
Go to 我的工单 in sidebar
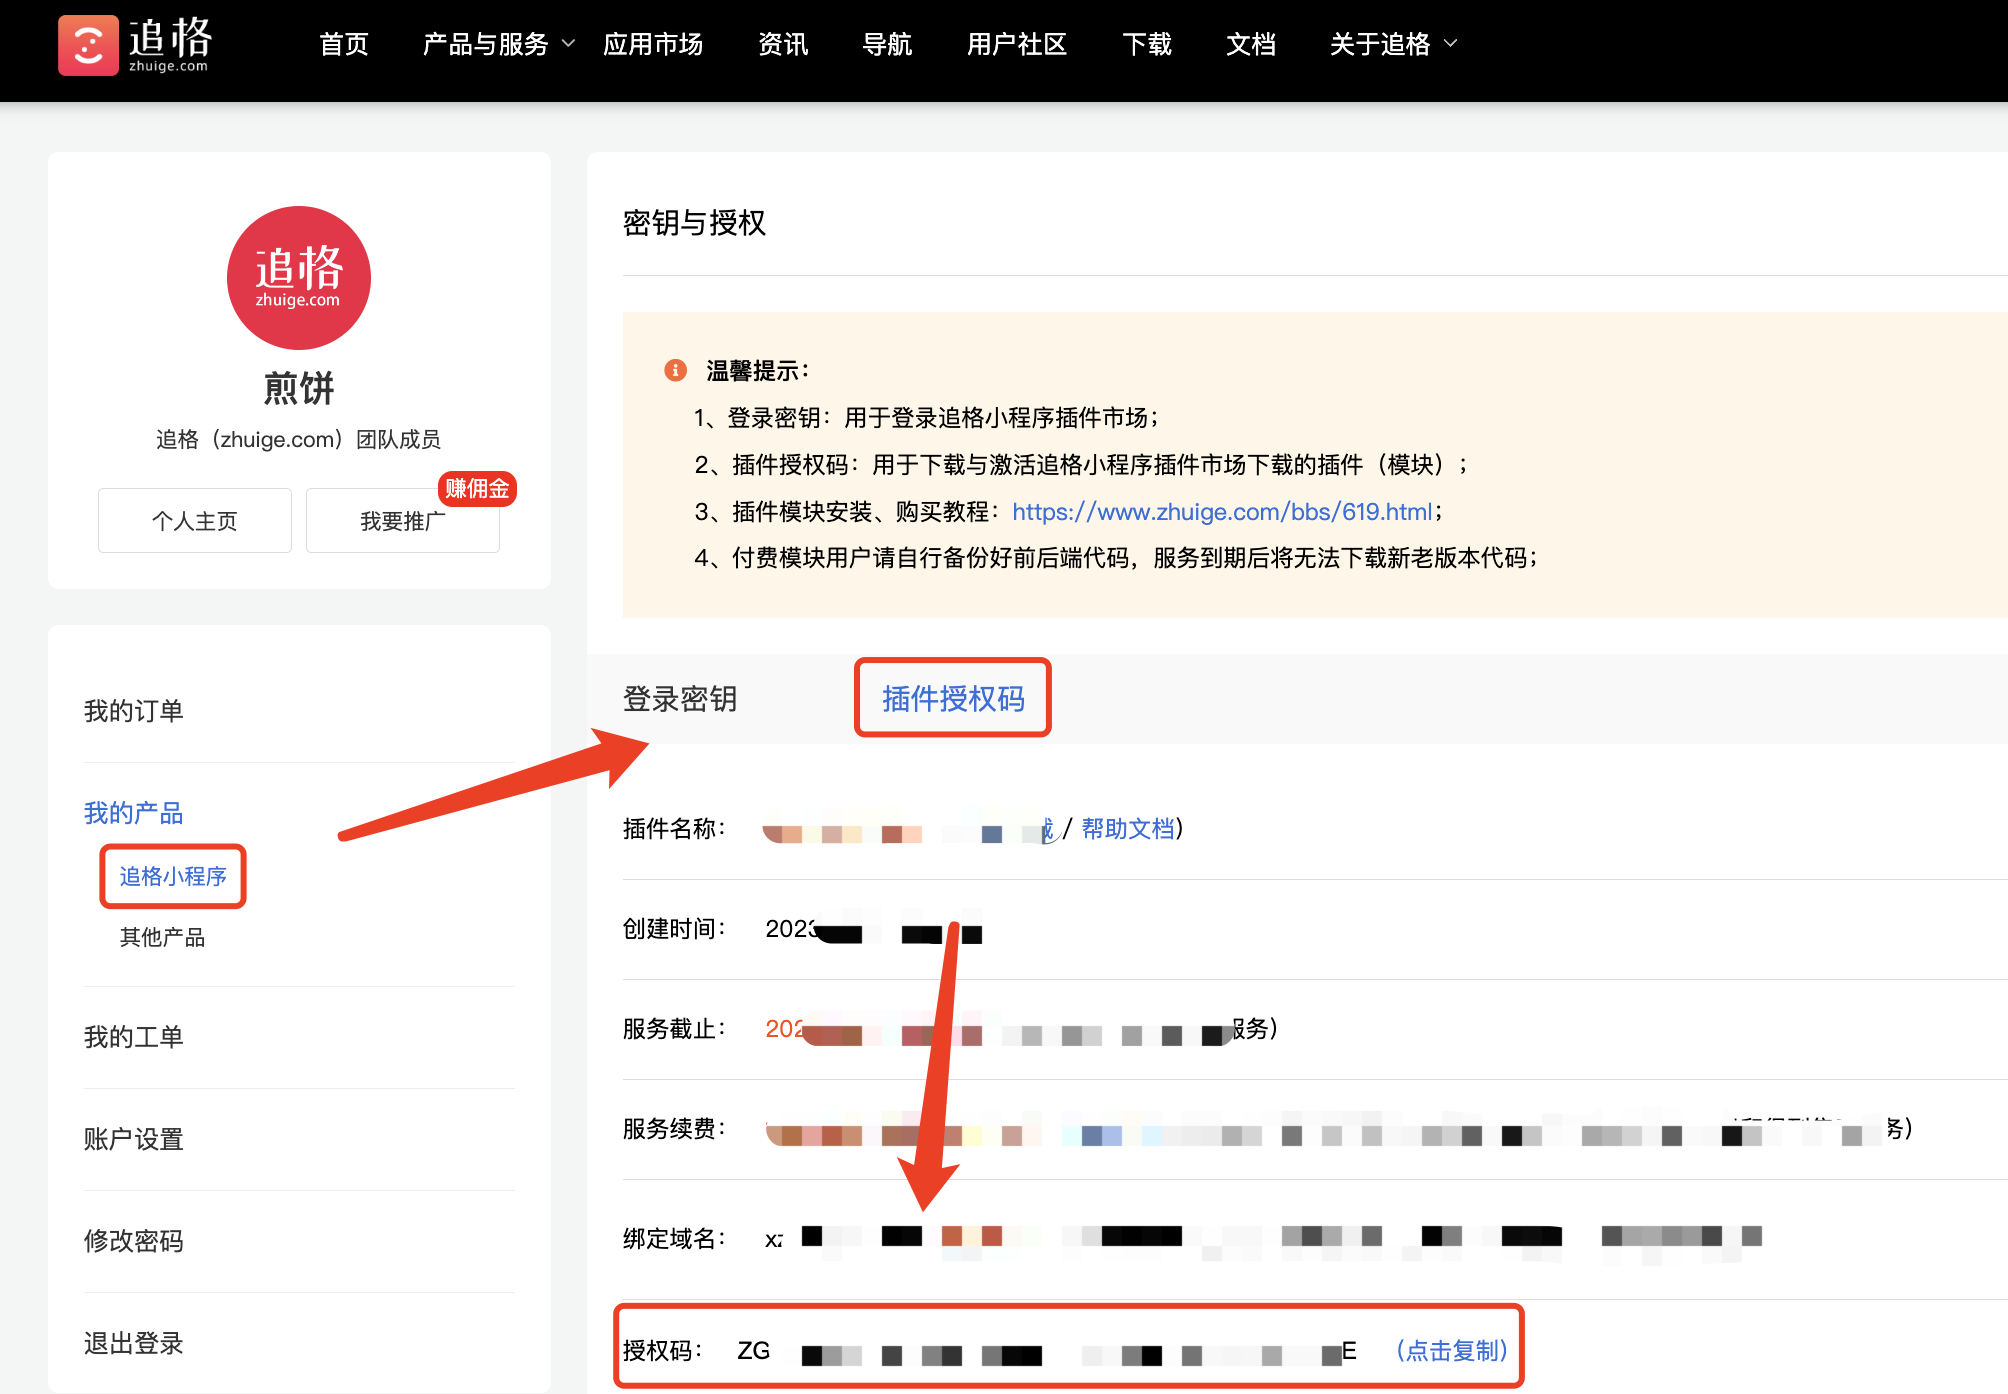point(134,1037)
